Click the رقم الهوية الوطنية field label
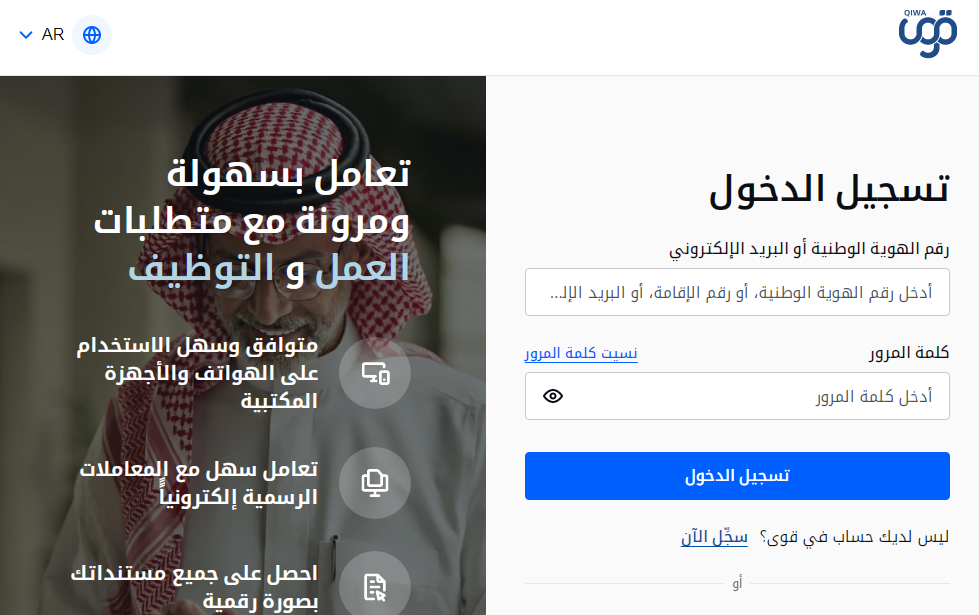 point(809,249)
